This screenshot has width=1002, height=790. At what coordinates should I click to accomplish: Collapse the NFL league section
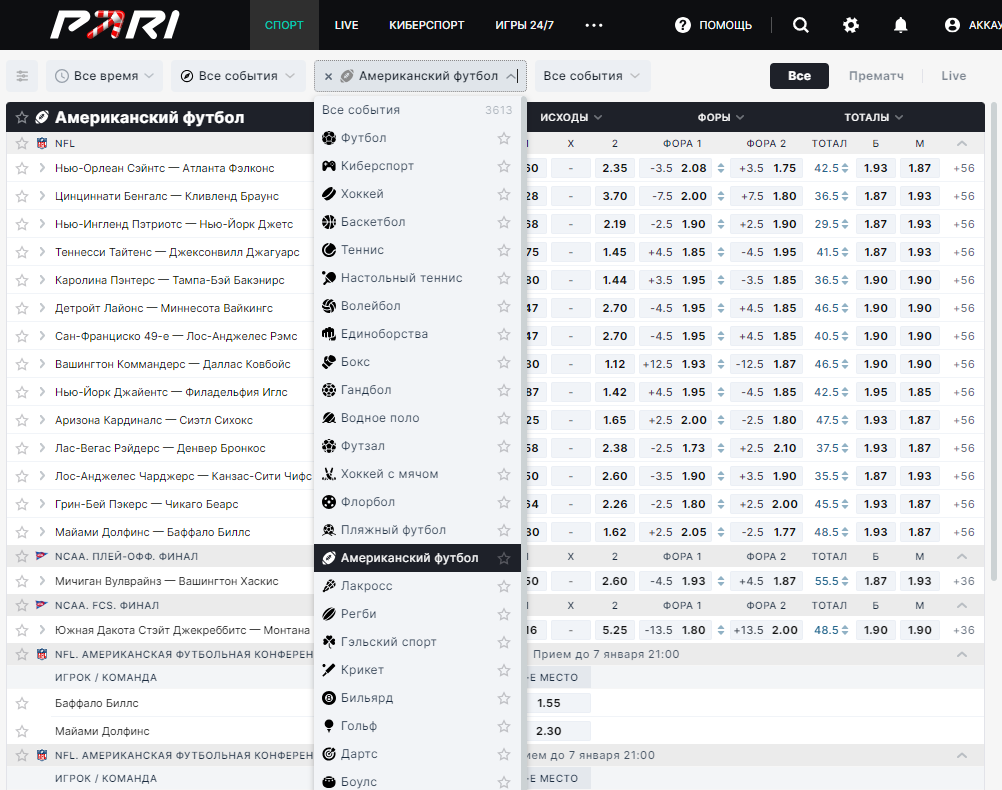click(962, 143)
